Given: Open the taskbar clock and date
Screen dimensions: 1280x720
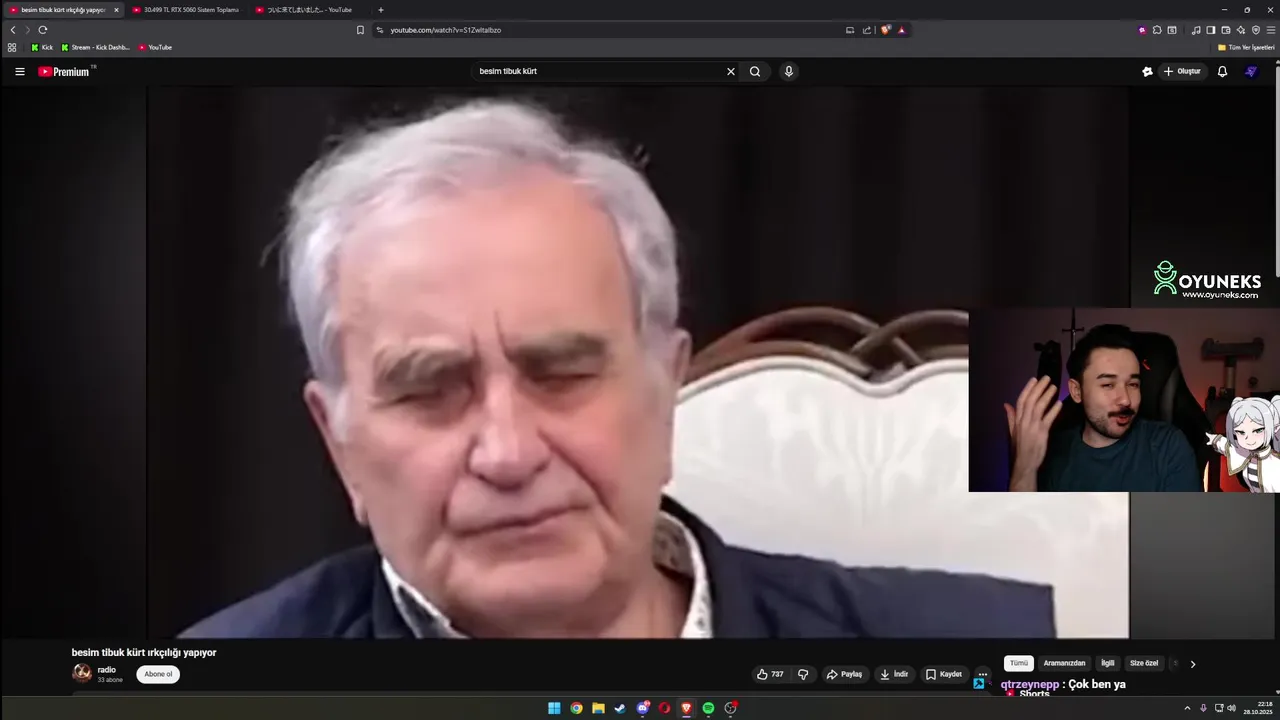Looking at the screenshot, I should [1258, 708].
